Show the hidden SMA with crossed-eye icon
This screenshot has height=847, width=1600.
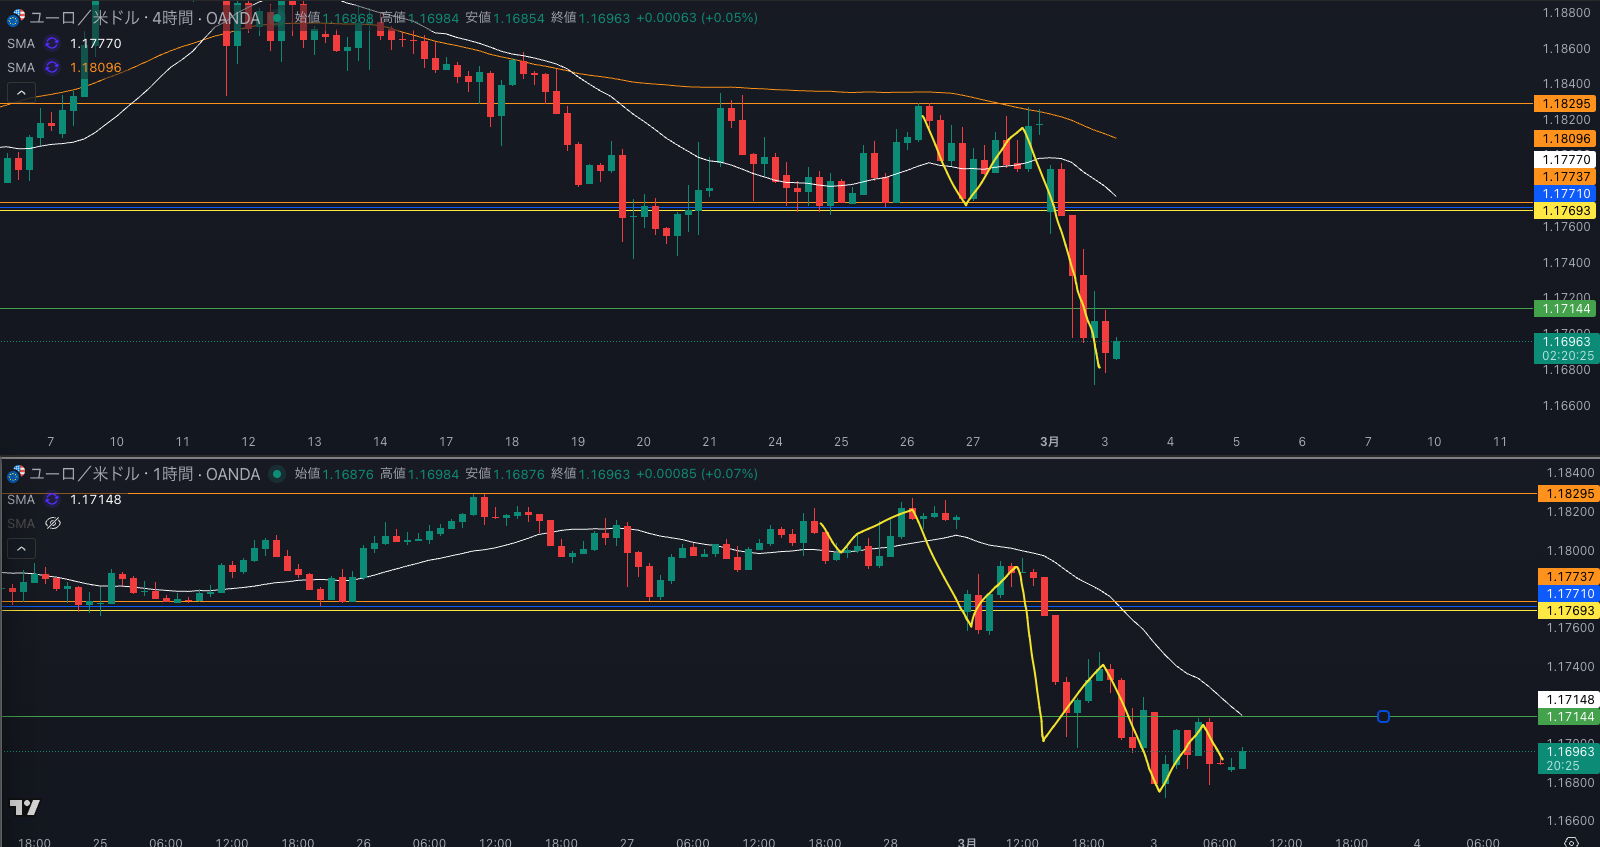point(53,523)
